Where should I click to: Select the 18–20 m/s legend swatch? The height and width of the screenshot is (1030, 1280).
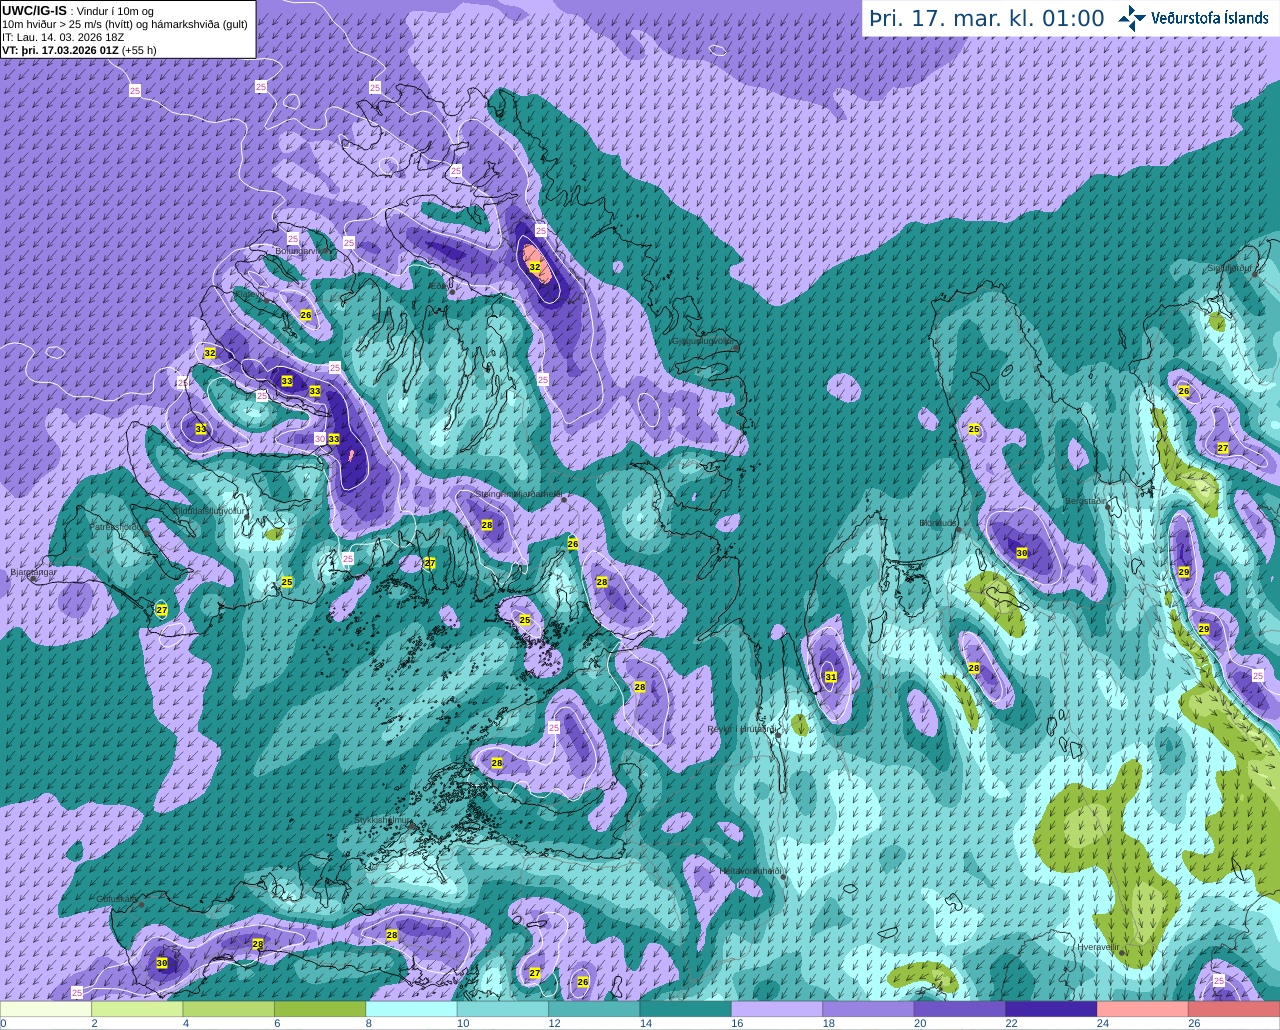click(869, 1009)
